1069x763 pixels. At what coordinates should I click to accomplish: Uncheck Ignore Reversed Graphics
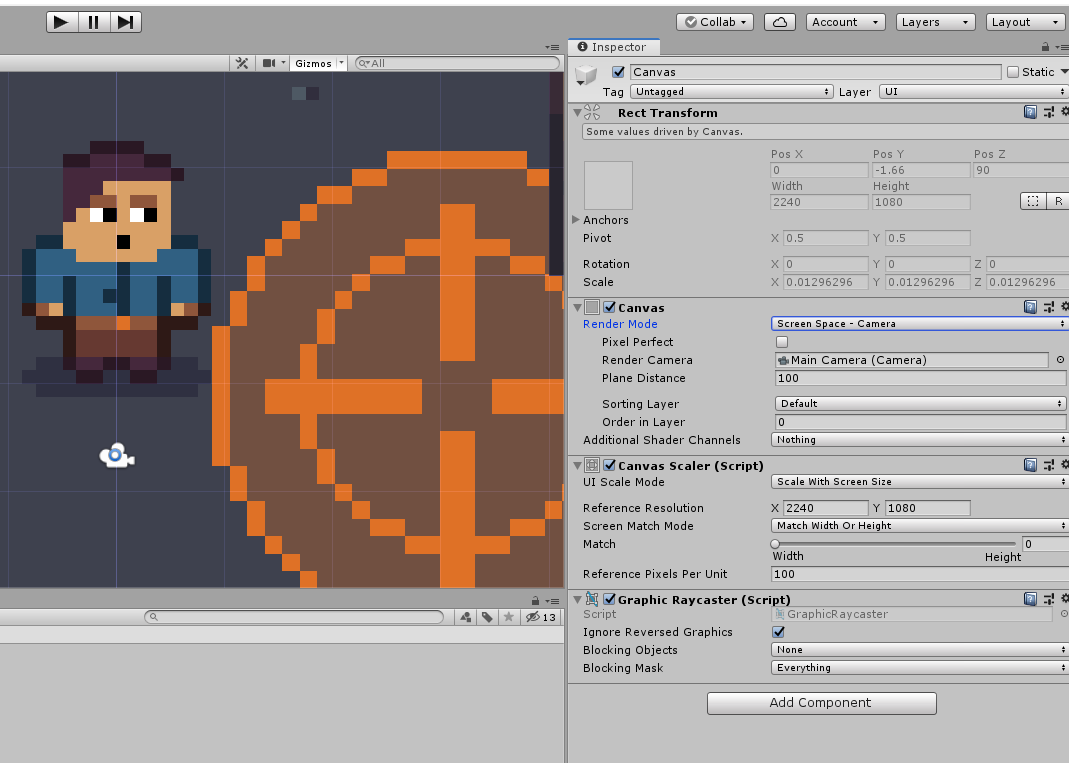(x=778, y=632)
